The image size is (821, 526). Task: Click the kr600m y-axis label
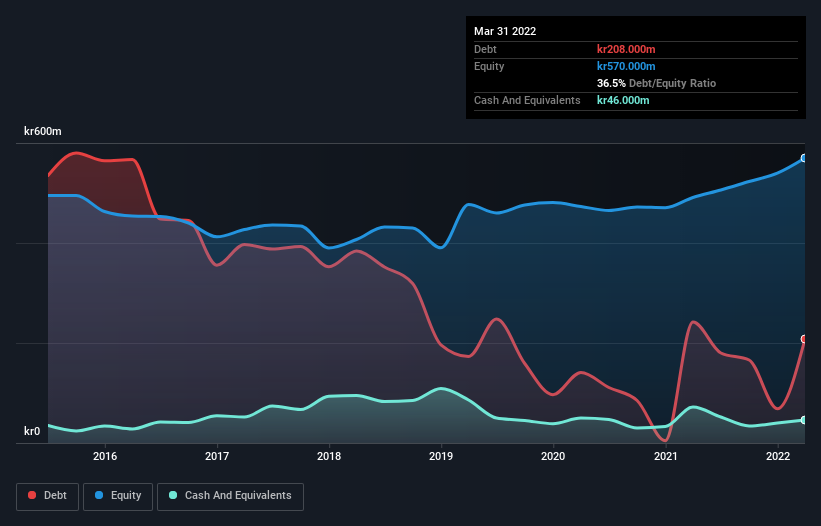pos(42,131)
